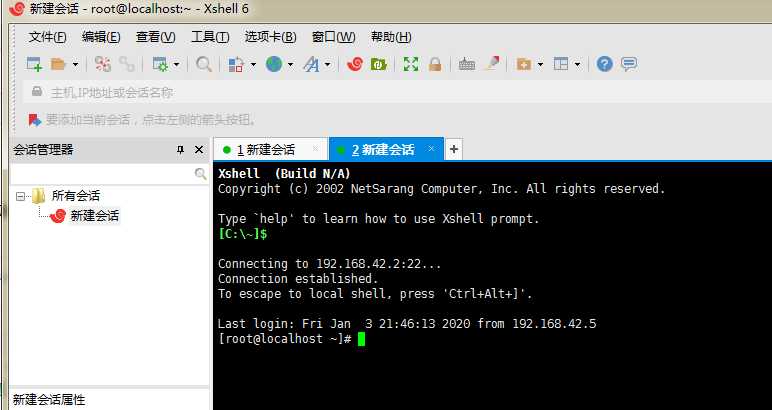This screenshot has width=772, height=410.
Task: Open the 窗口(W) menu
Action: coord(334,37)
